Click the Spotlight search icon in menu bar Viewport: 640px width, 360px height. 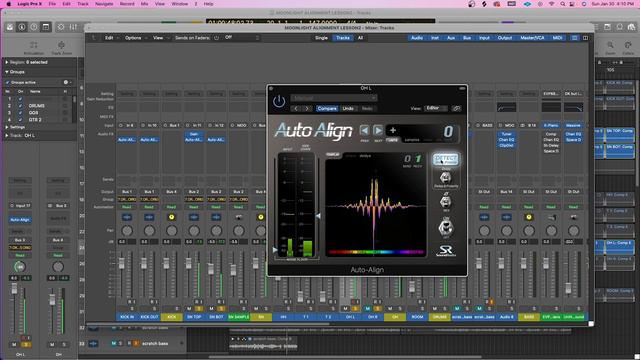pyautogui.click(x=562, y=4)
